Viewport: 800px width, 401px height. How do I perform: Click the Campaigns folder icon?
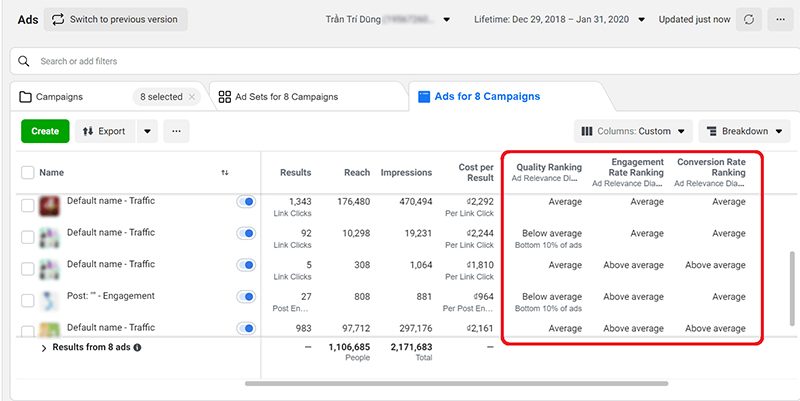point(25,97)
